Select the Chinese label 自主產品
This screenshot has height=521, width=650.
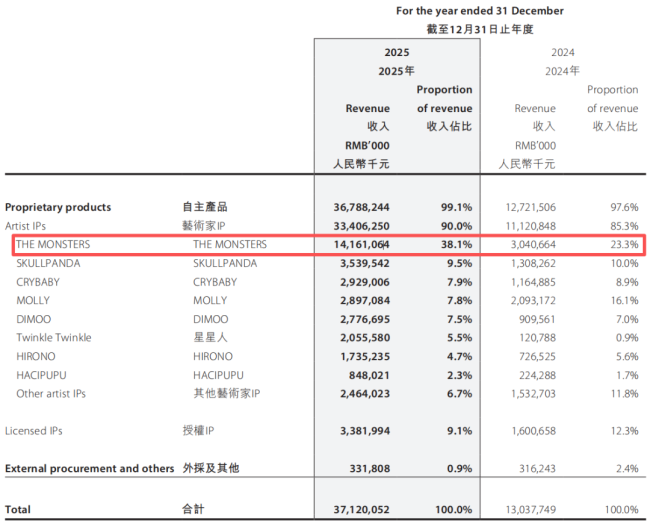205,207
